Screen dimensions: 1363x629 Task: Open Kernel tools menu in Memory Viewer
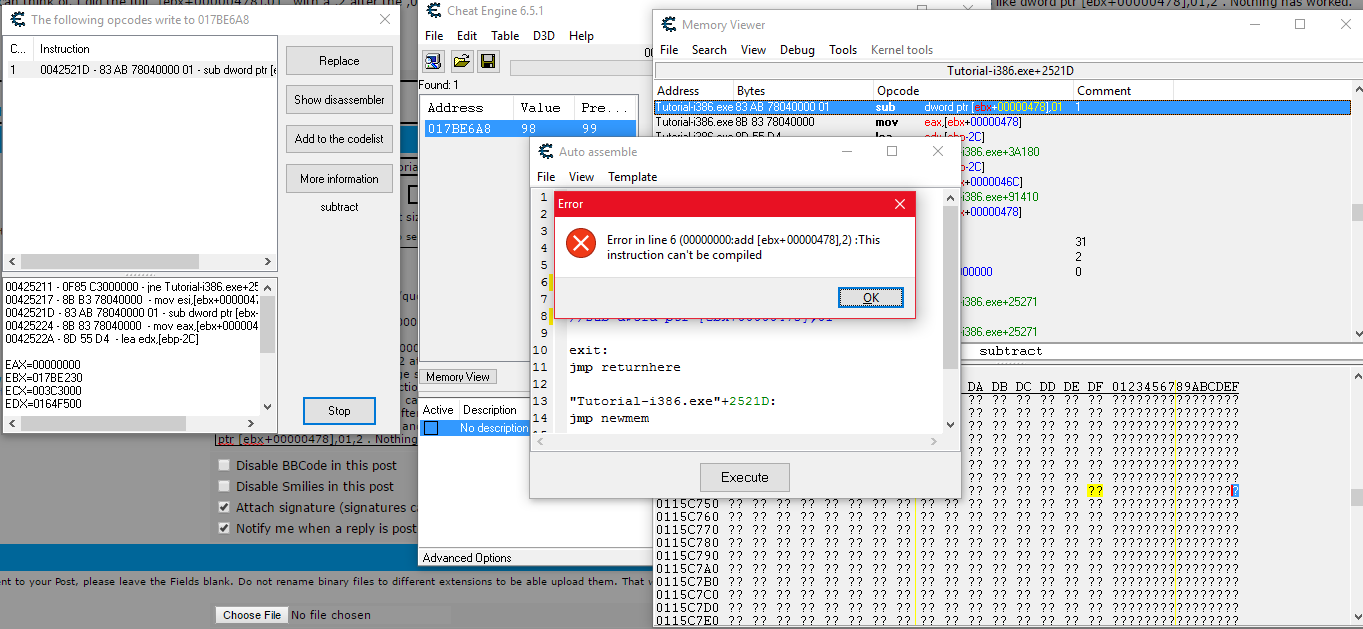pos(902,50)
